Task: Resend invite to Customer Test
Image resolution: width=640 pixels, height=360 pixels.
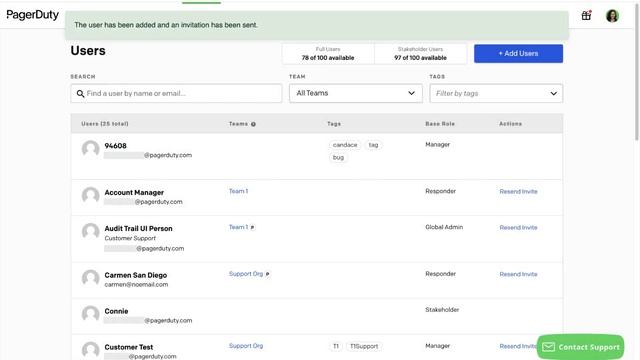Action: click(x=518, y=346)
